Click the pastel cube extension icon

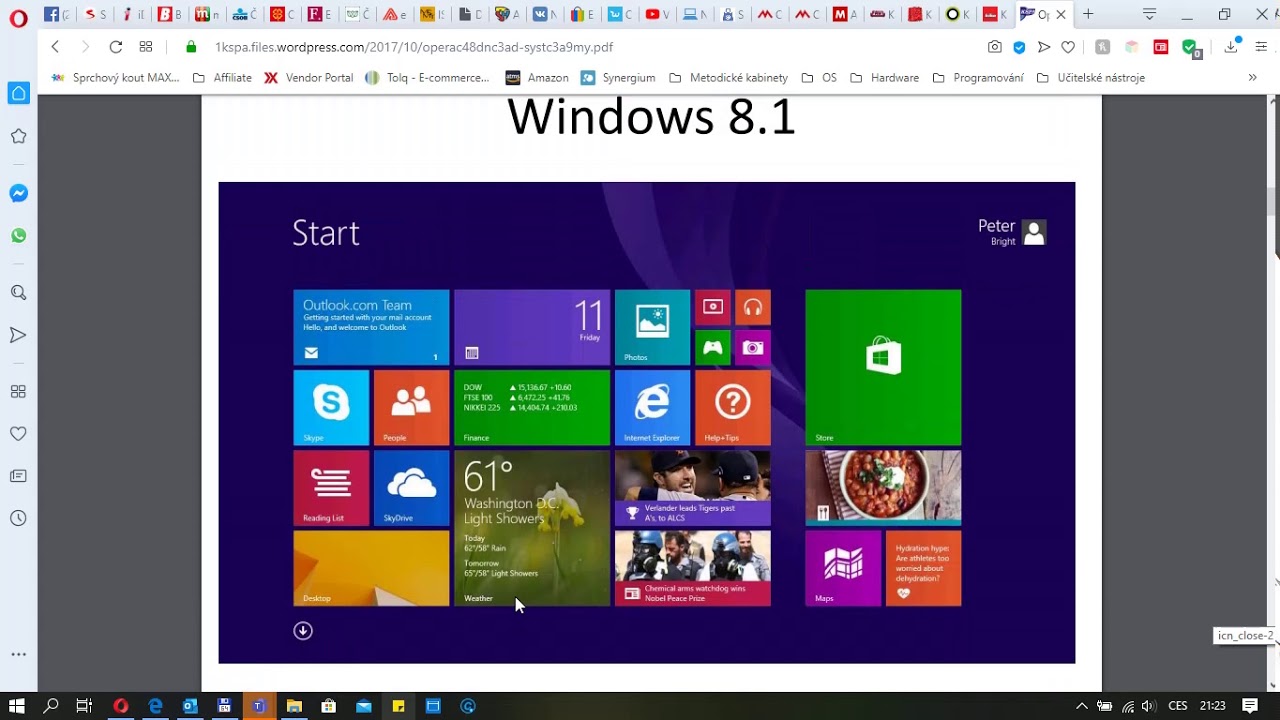[1132, 47]
